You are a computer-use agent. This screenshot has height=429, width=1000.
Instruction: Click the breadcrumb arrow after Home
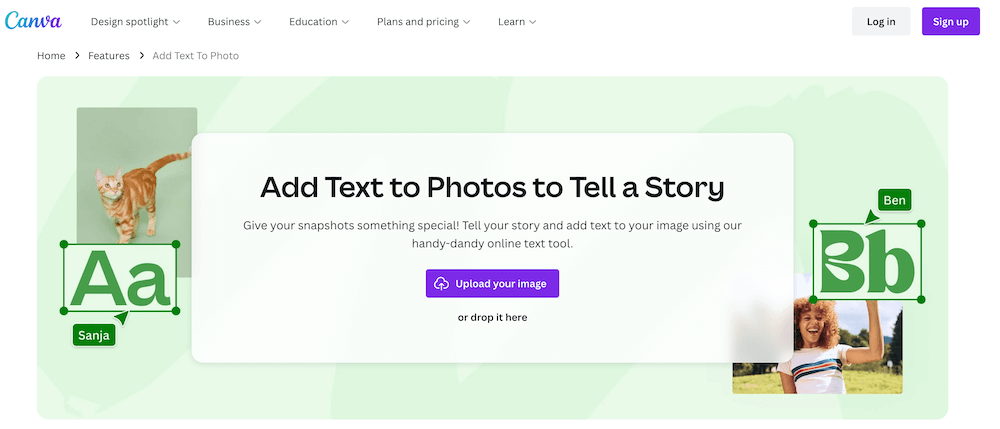click(77, 56)
